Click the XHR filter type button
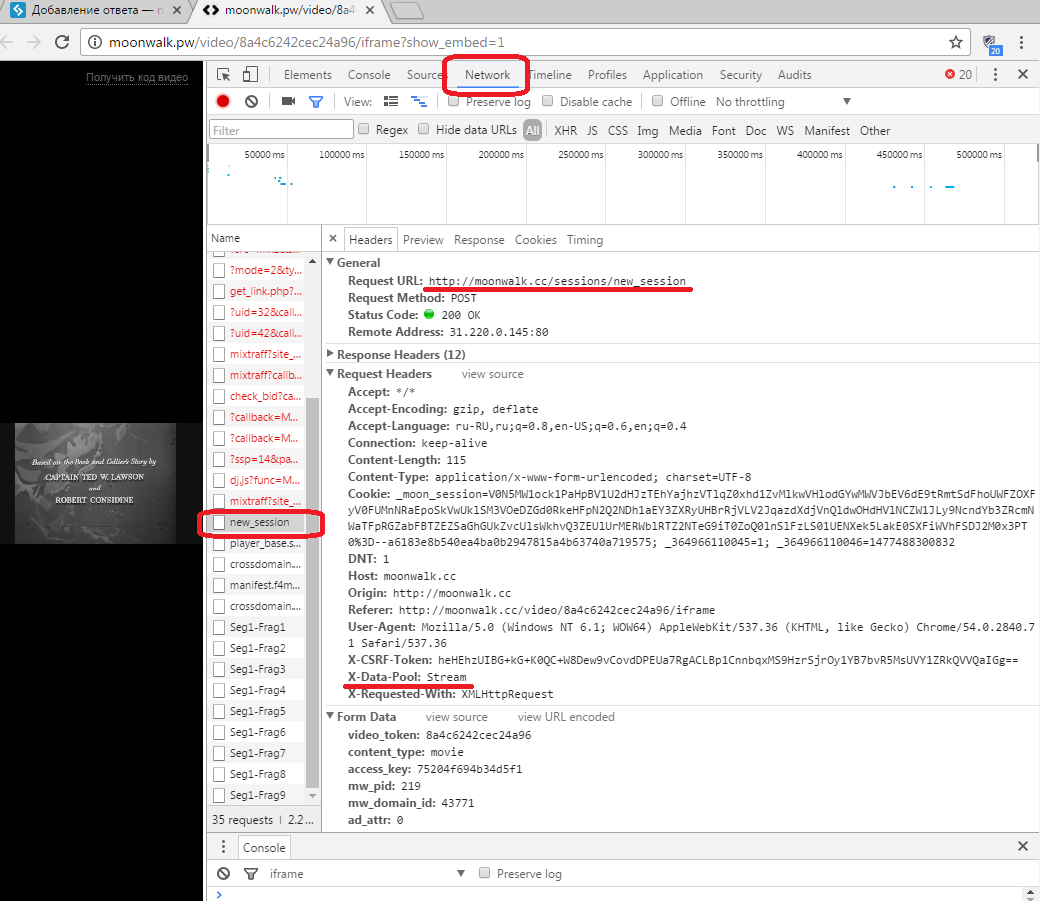This screenshot has width=1040, height=901. [565, 130]
